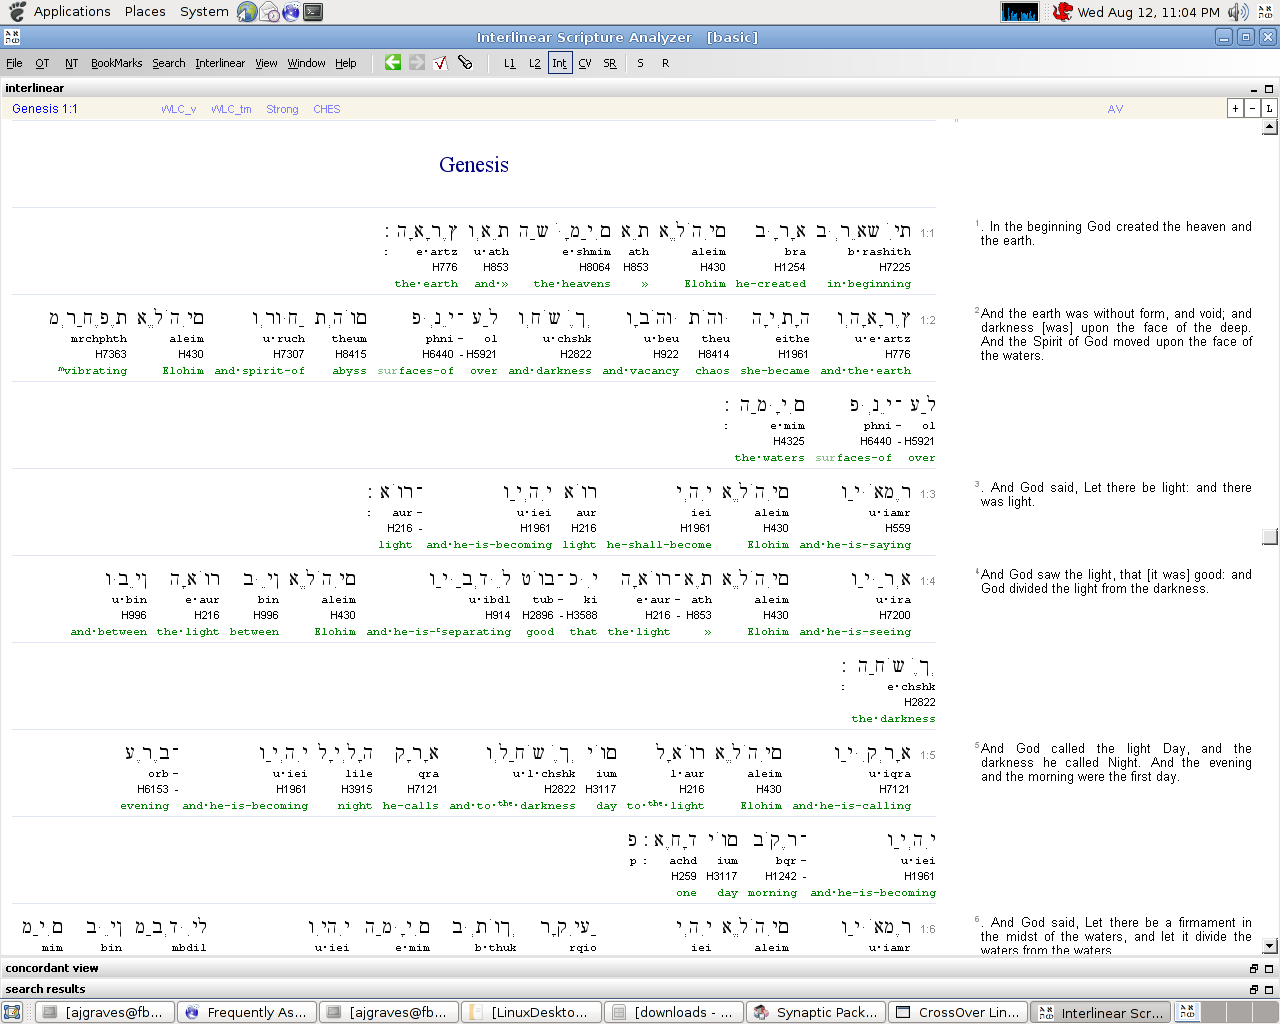Image resolution: width=1280 pixels, height=1024 pixels.
Task: Select the flashlight lookup tool icon
Action: [466, 62]
